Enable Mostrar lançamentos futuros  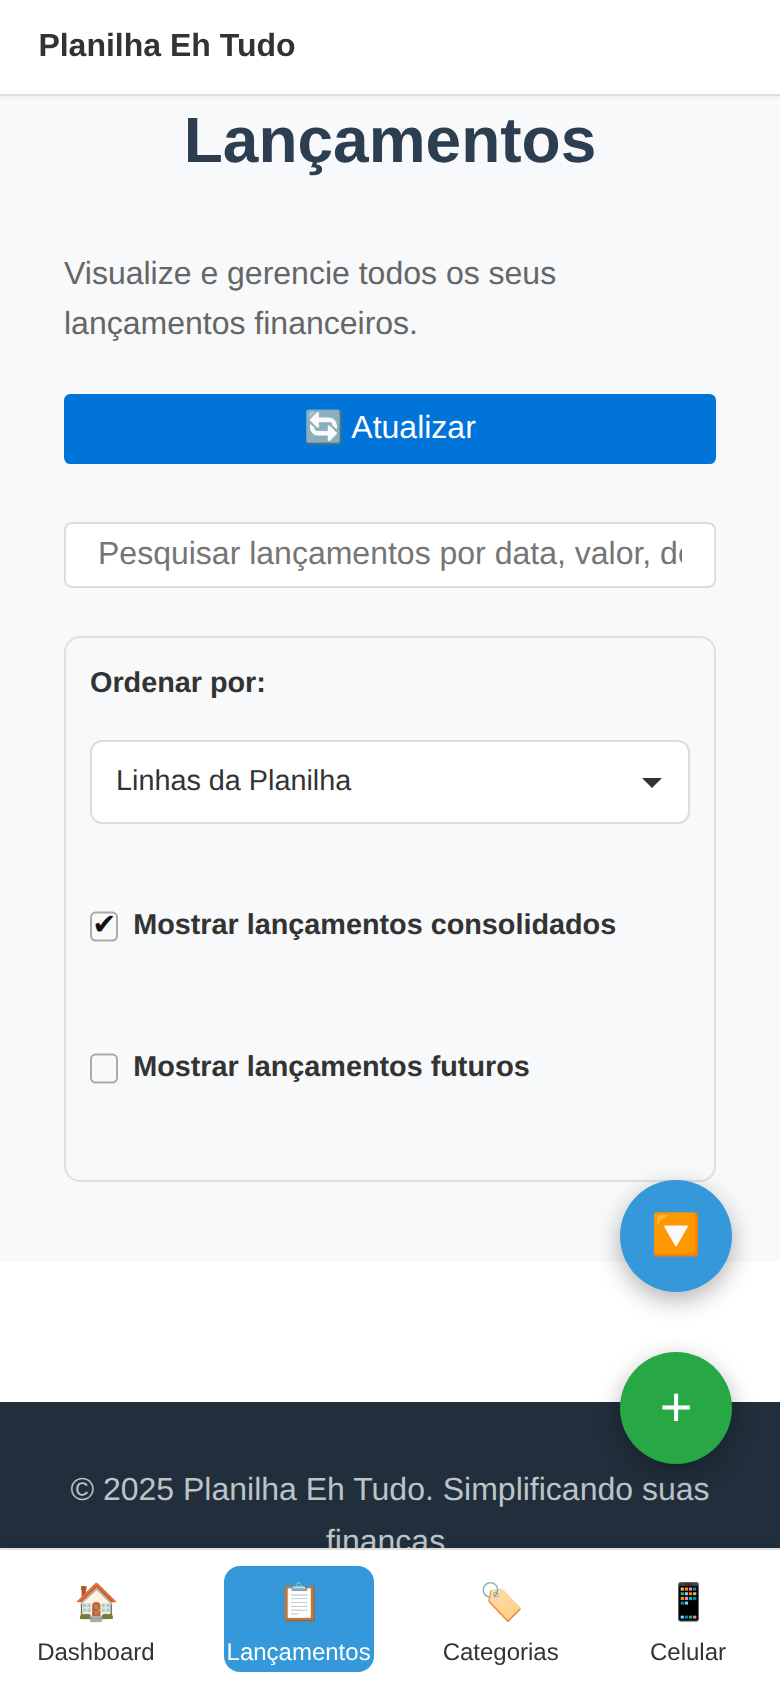click(x=104, y=1068)
